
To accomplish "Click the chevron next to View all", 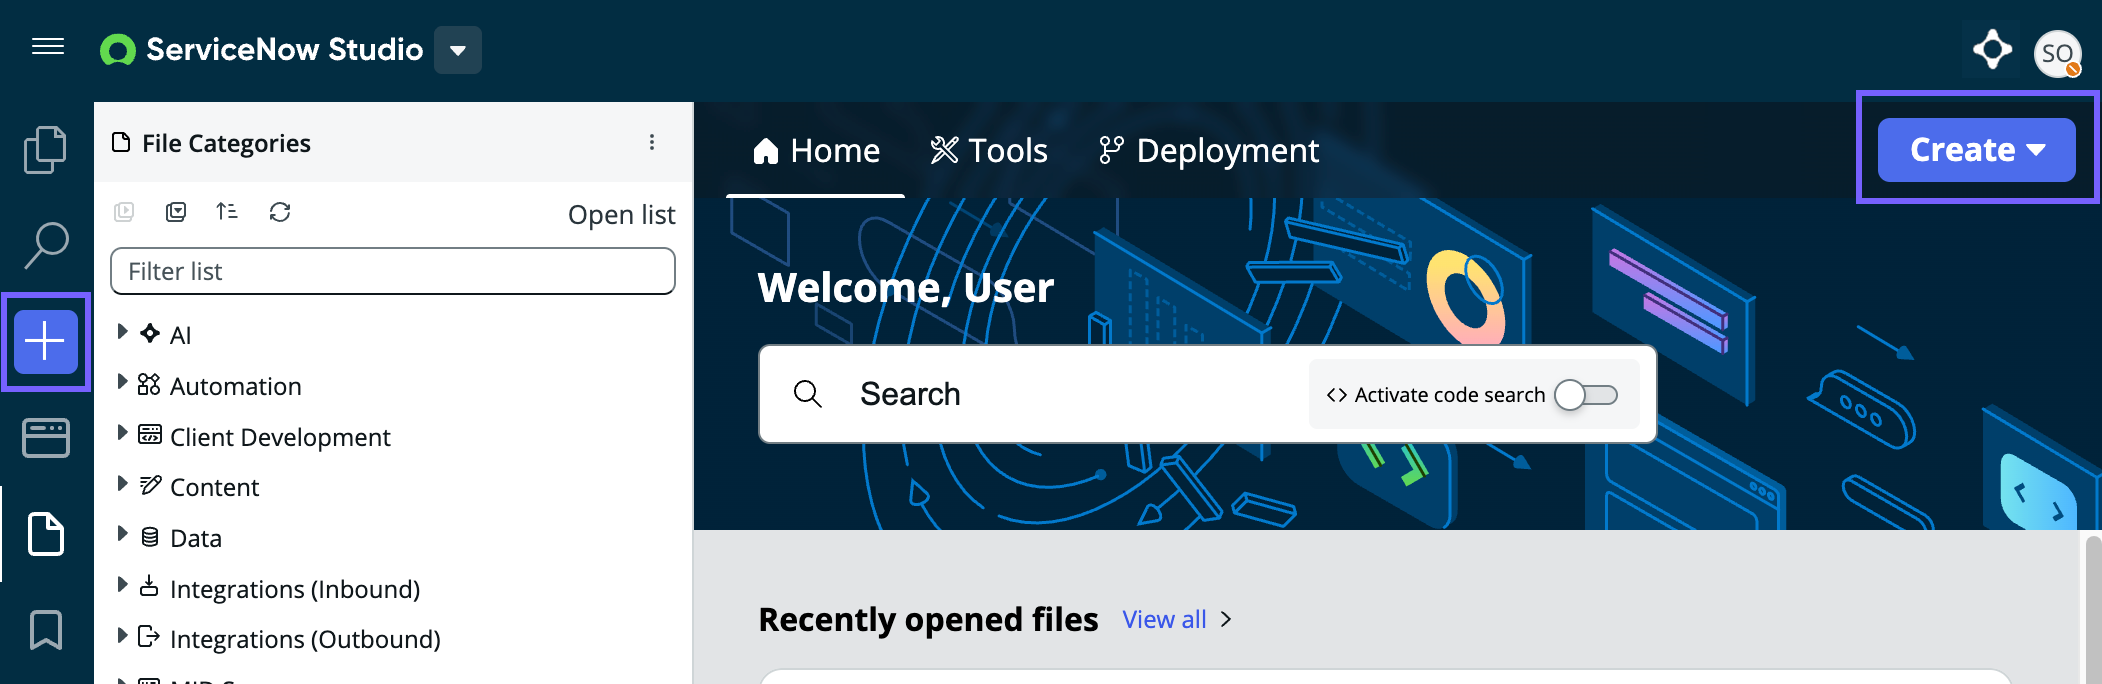I will (1226, 620).
